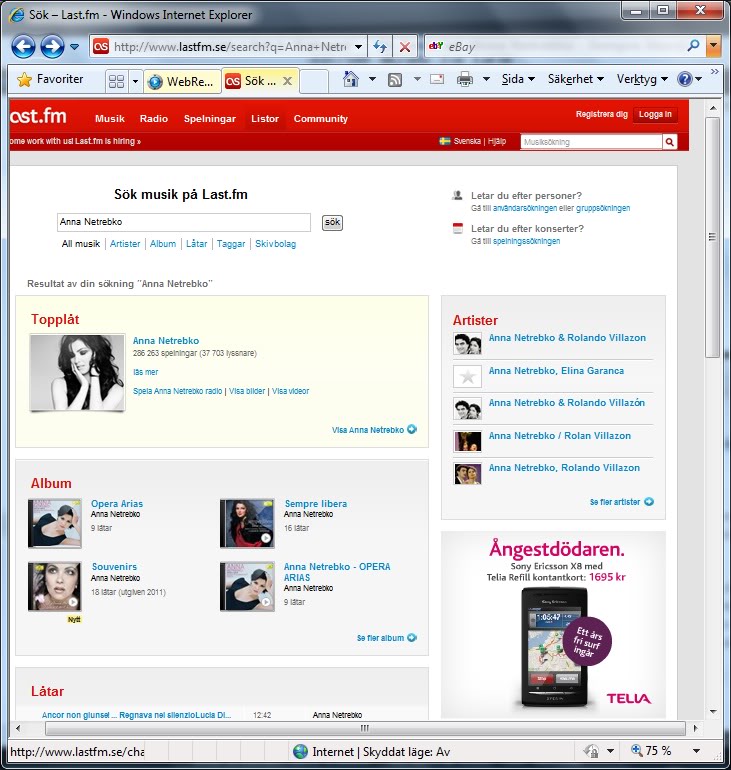
Task: Expand the Home button dropdown arrow
Action: click(373, 79)
